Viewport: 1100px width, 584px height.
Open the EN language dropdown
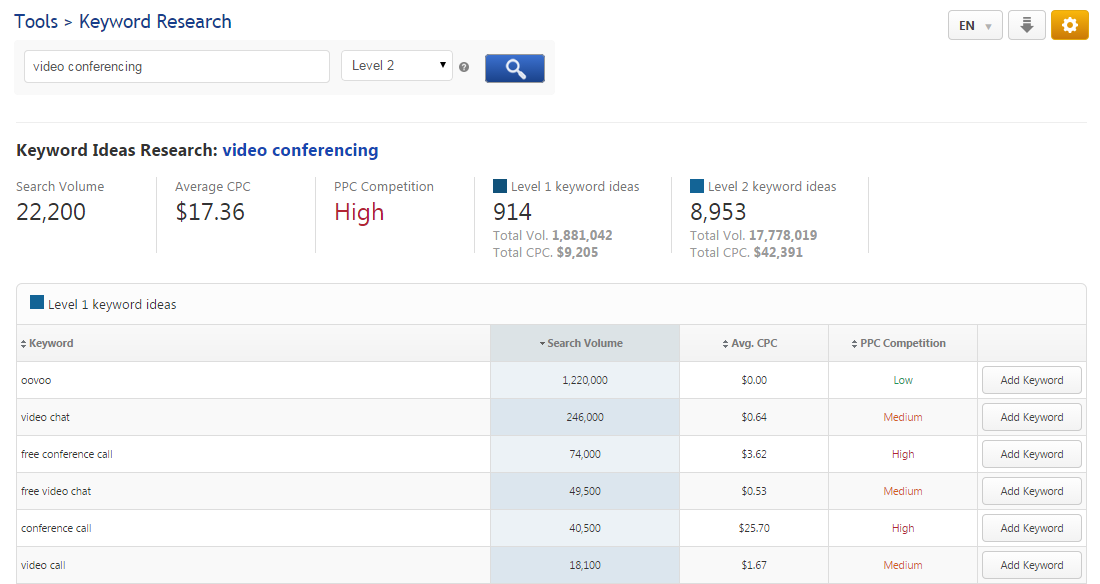pos(974,26)
